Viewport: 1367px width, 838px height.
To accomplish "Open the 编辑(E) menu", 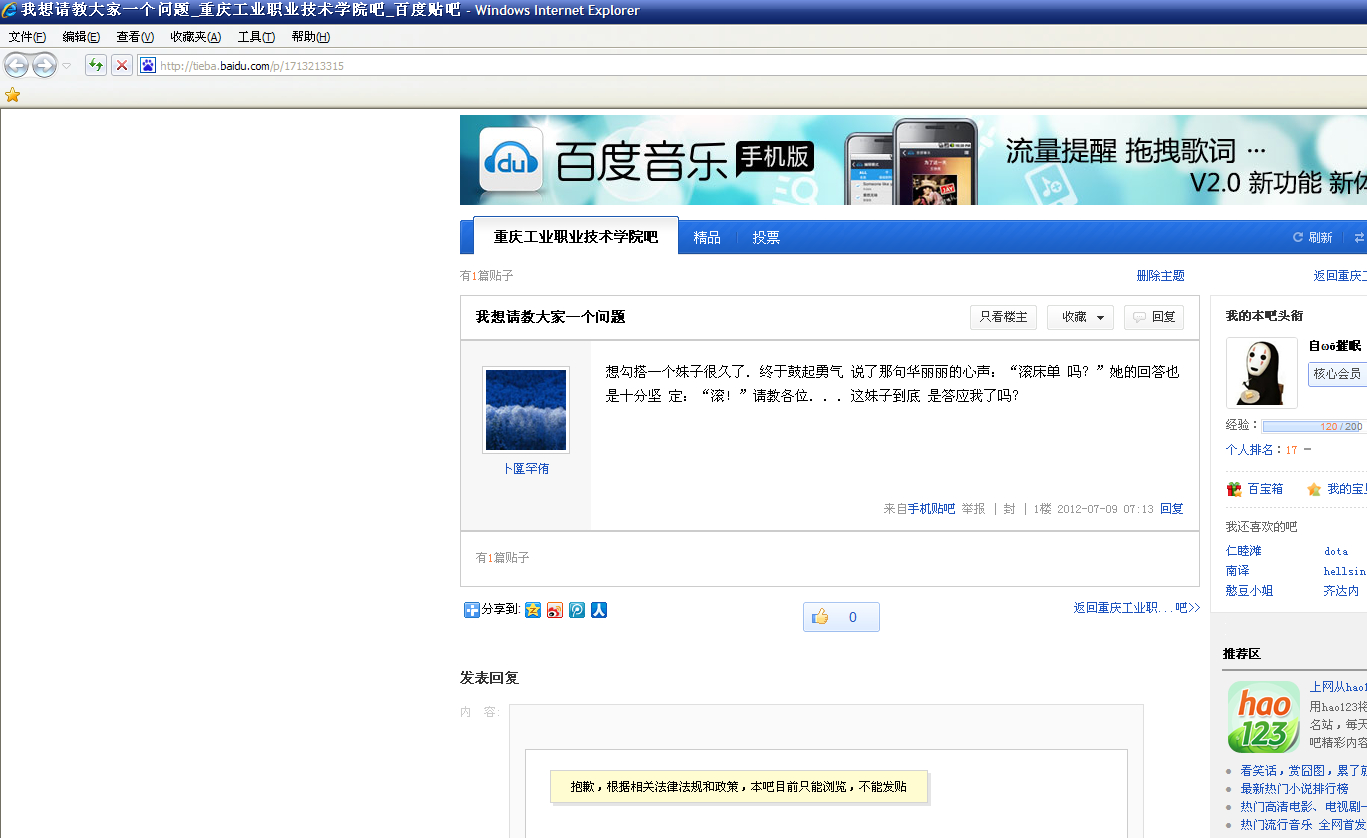I will pos(81,37).
